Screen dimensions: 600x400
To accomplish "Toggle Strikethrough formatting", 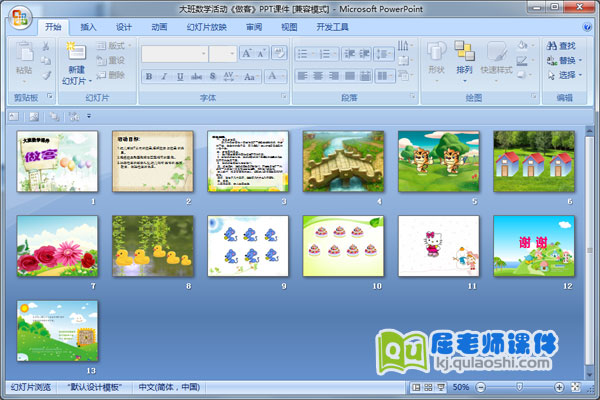I will [196, 77].
